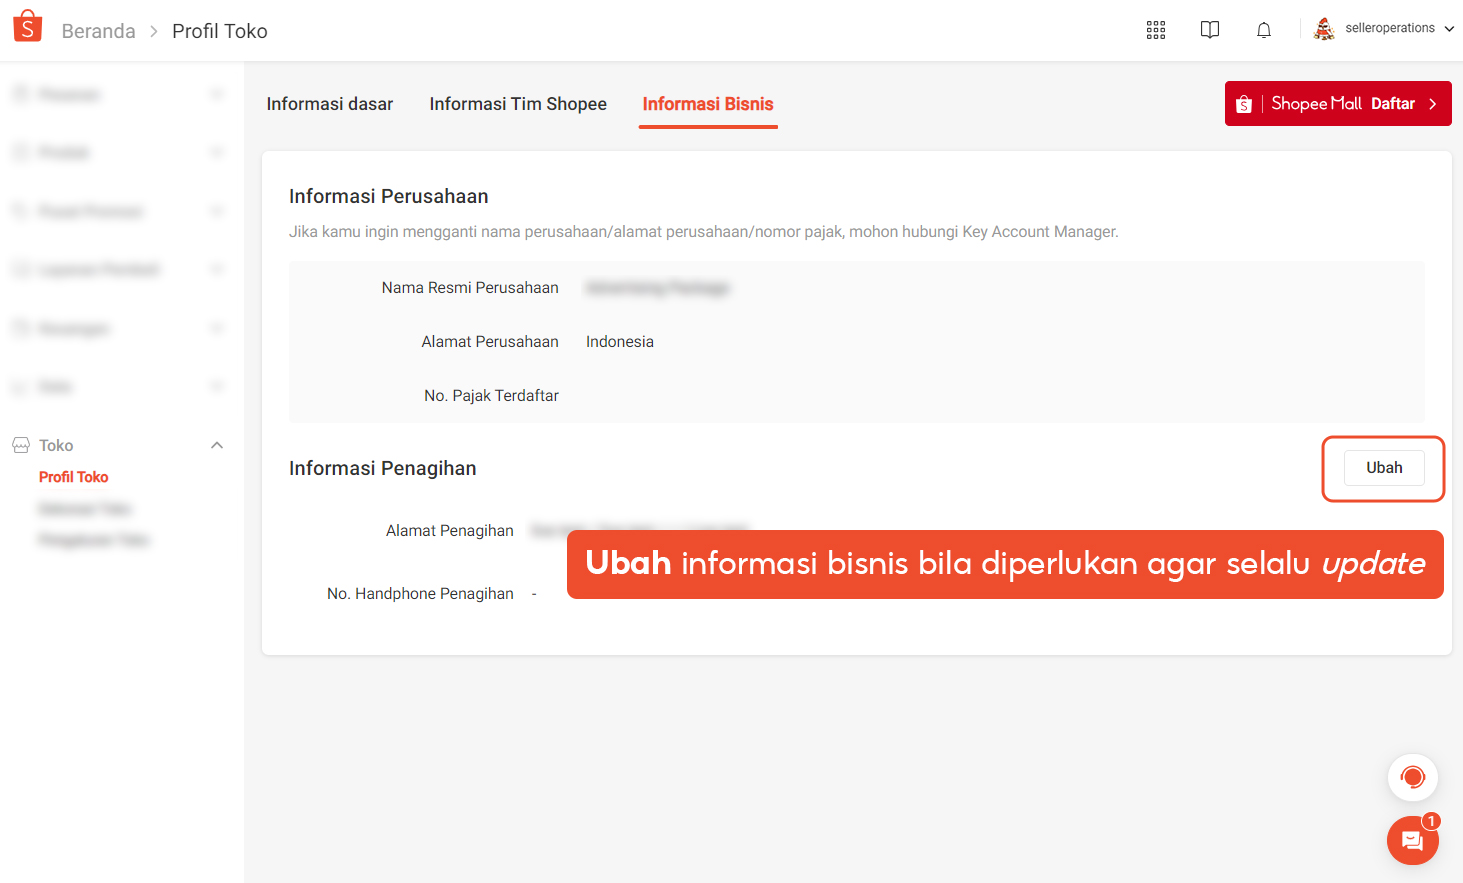Expand the selleroperations account dropdown arrow
Screen dimensions: 1463x883
(x=1449, y=29)
